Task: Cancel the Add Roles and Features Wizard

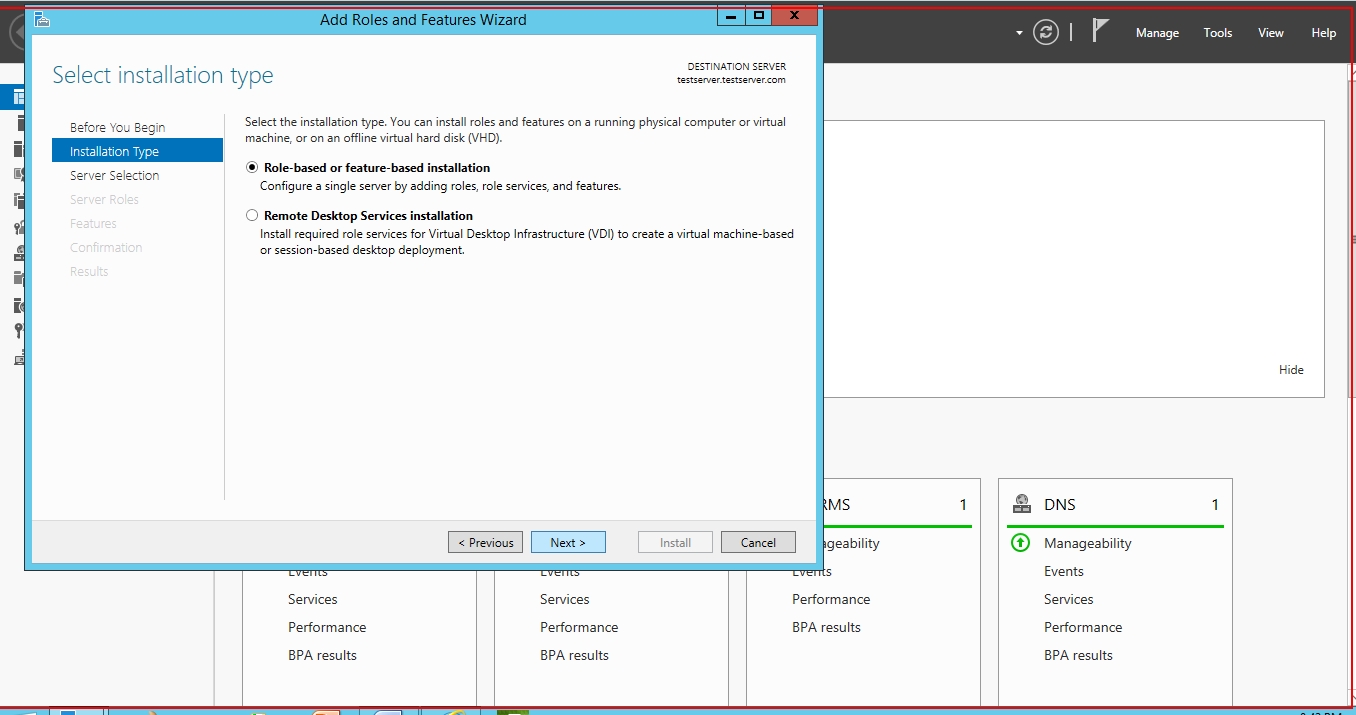Action: pyautogui.click(x=757, y=542)
